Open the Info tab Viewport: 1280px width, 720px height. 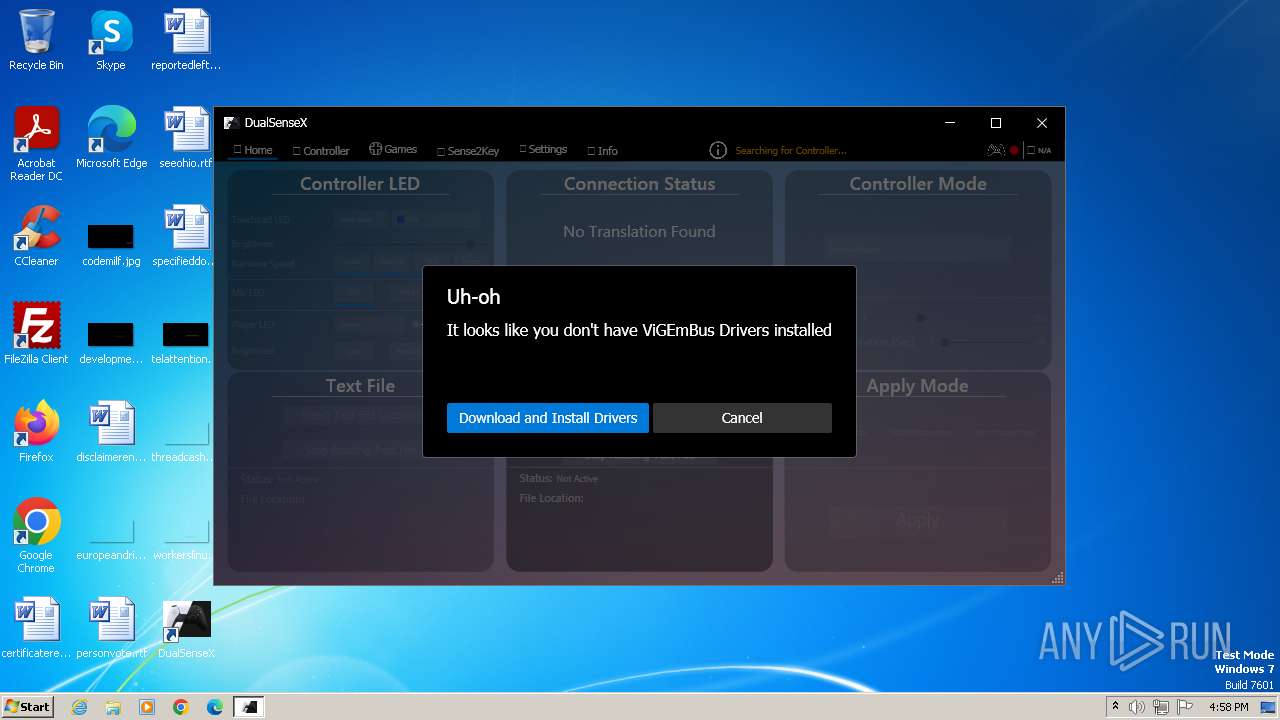point(603,151)
